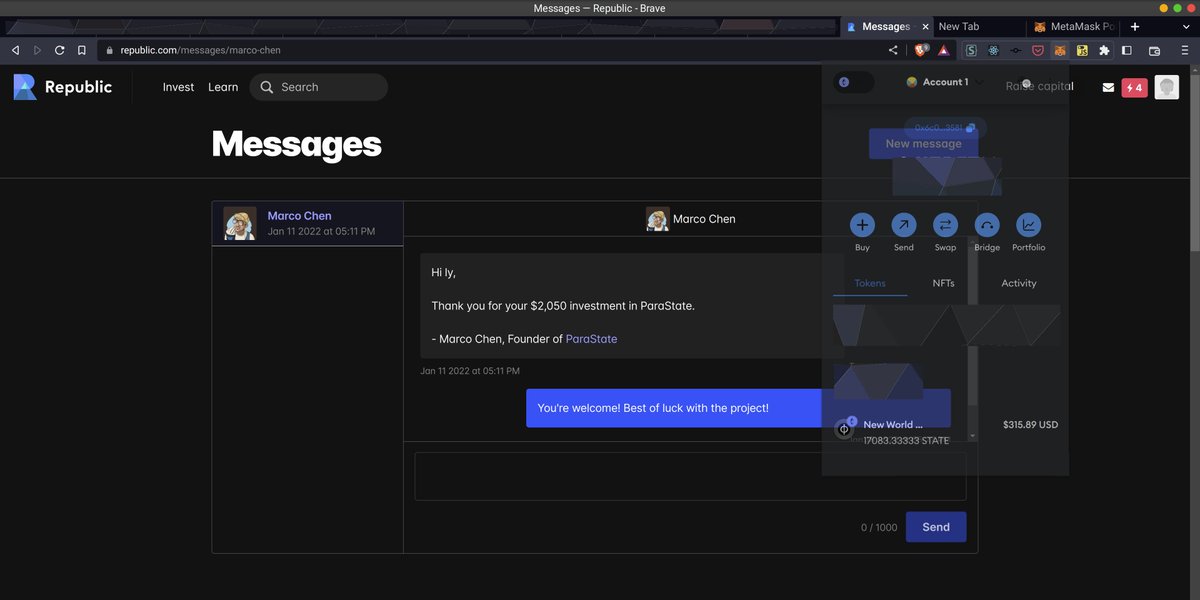
Task: Click the MetaMask Swap icon
Action: [945, 225]
